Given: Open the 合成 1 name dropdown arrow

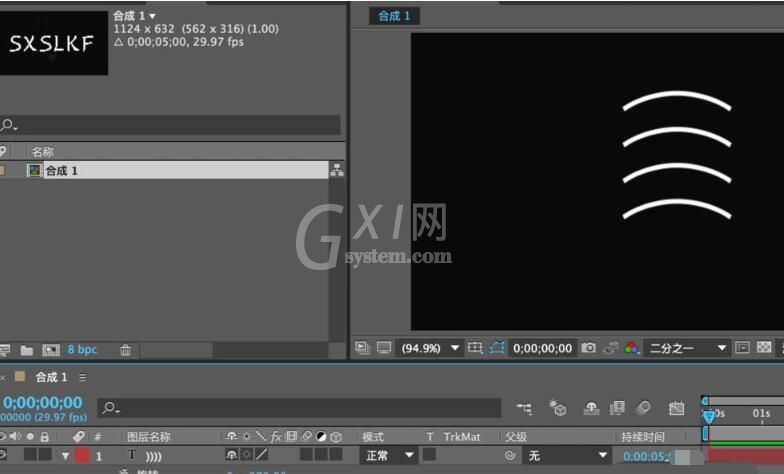Looking at the screenshot, I should (x=152, y=16).
